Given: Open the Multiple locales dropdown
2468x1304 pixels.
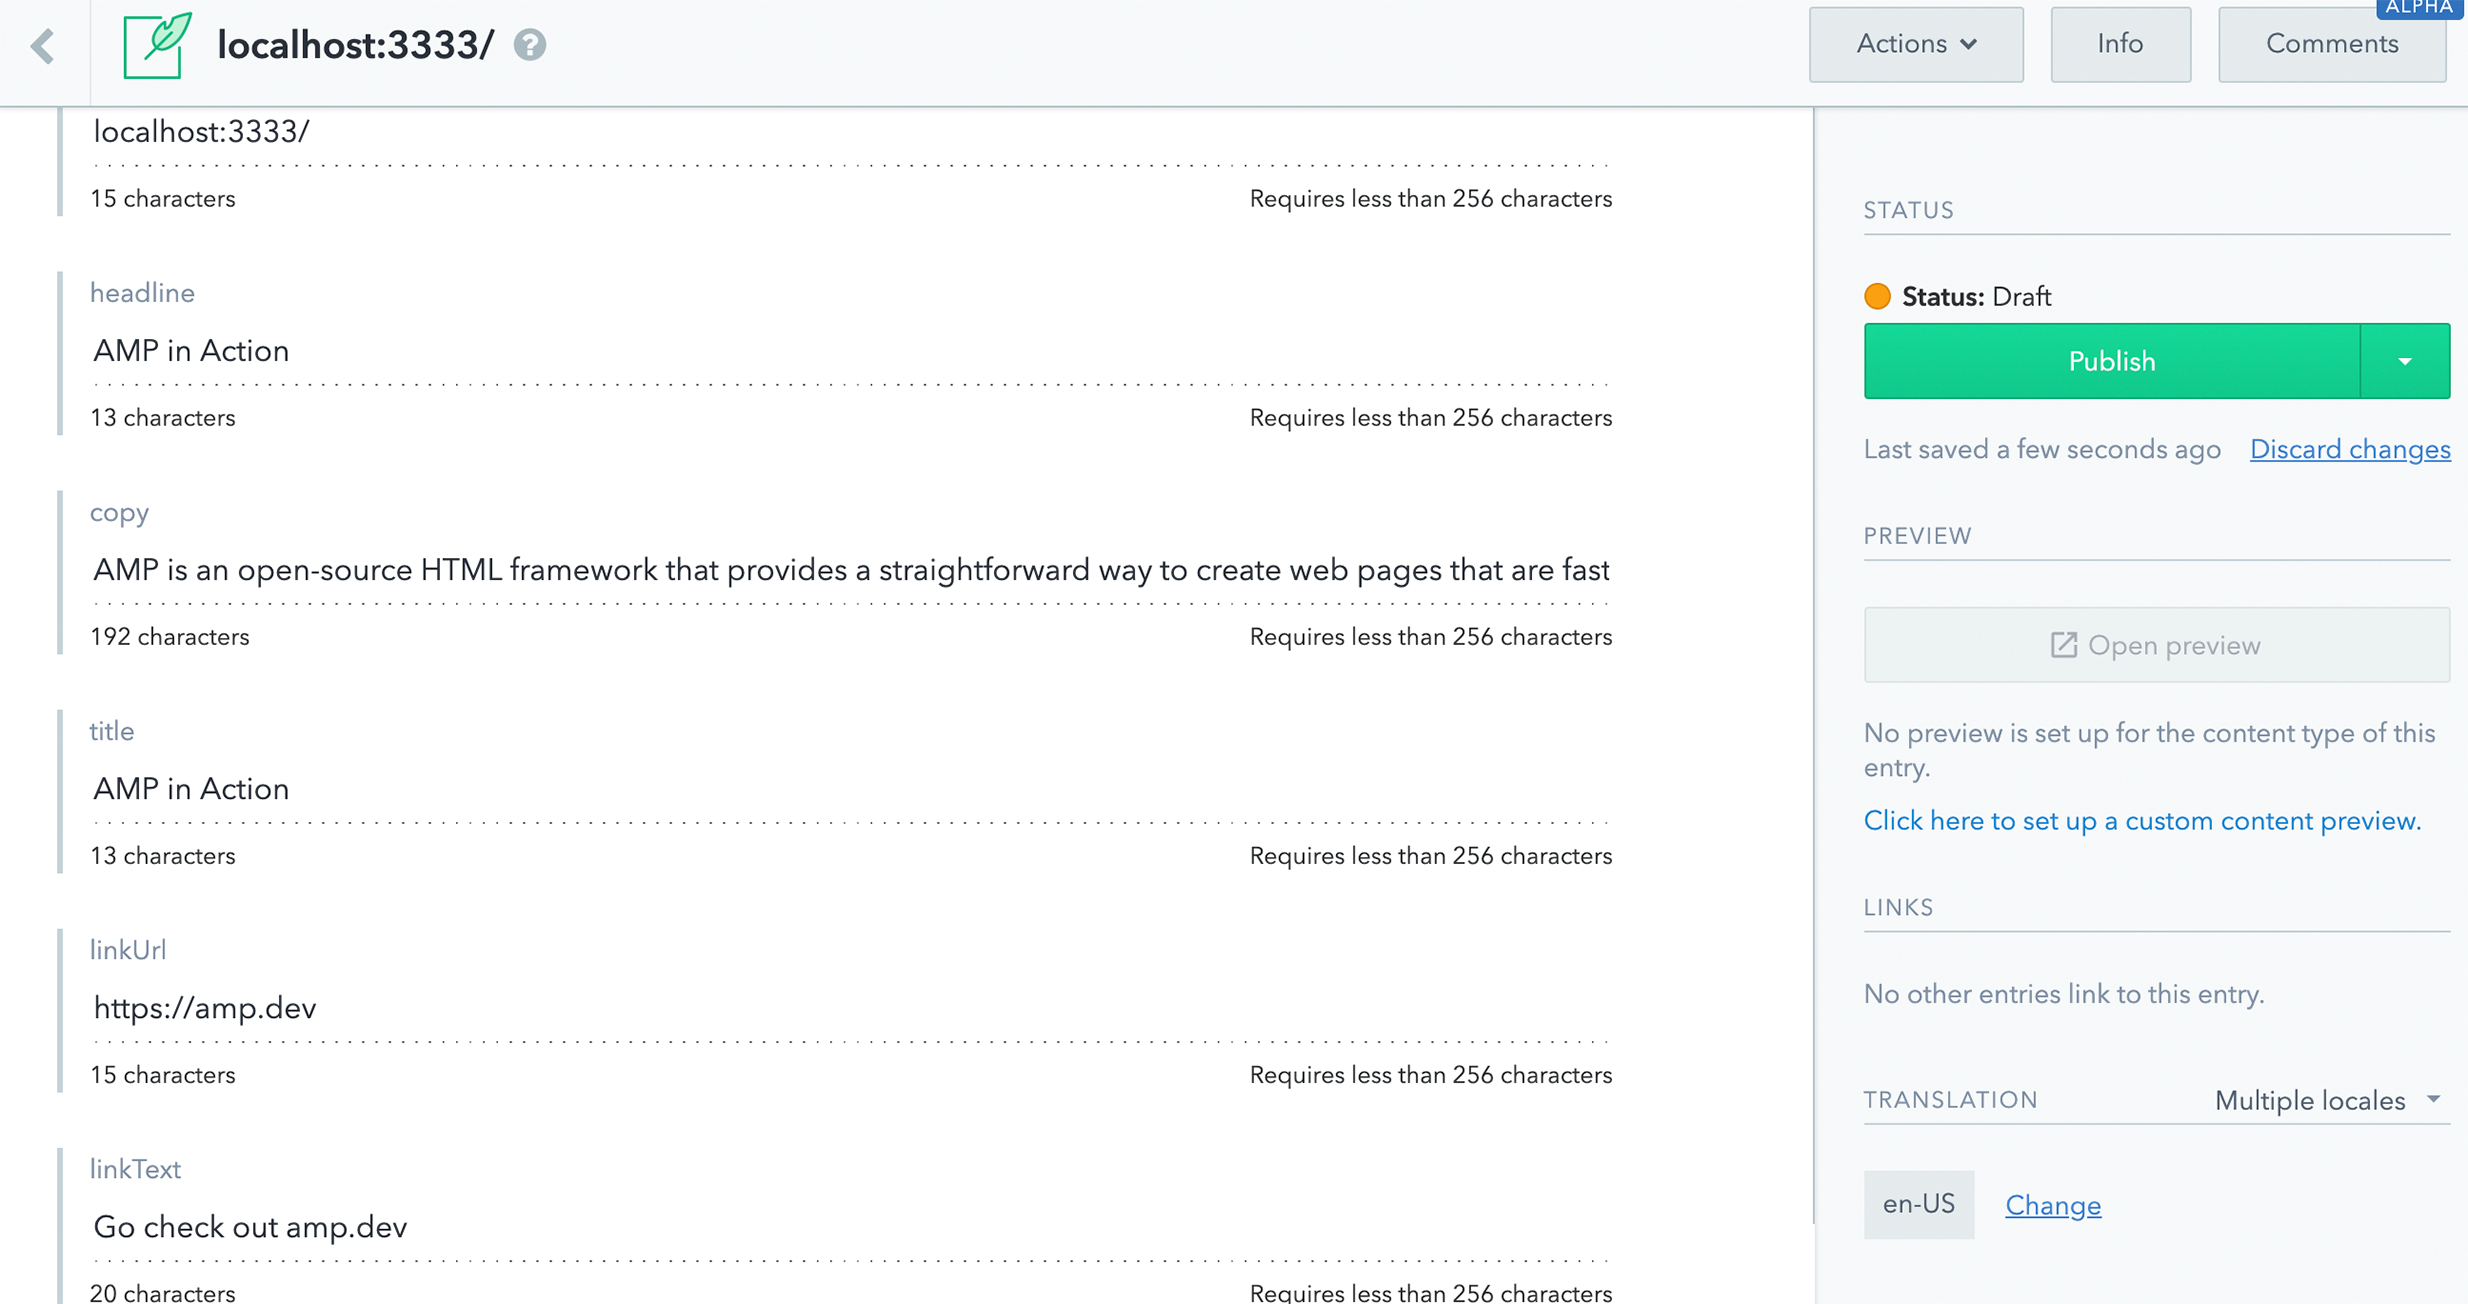Looking at the screenshot, I should (2327, 1100).
